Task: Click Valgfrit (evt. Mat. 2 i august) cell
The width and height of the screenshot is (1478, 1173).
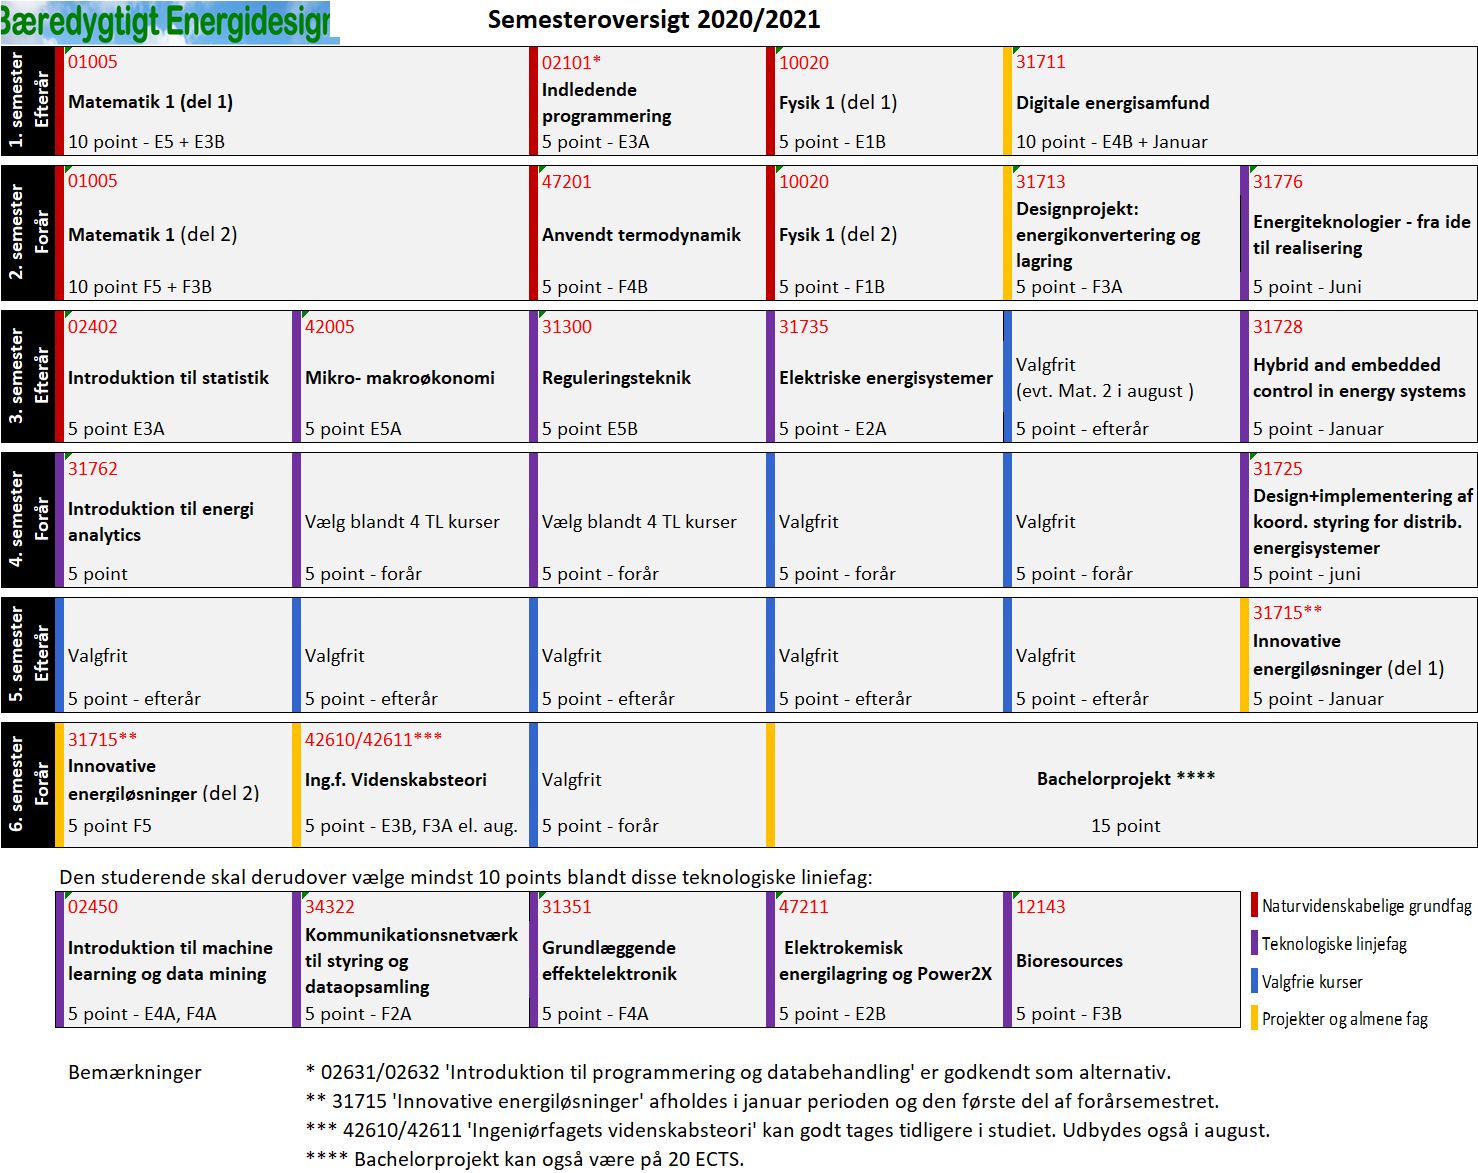Action: 1122,376
